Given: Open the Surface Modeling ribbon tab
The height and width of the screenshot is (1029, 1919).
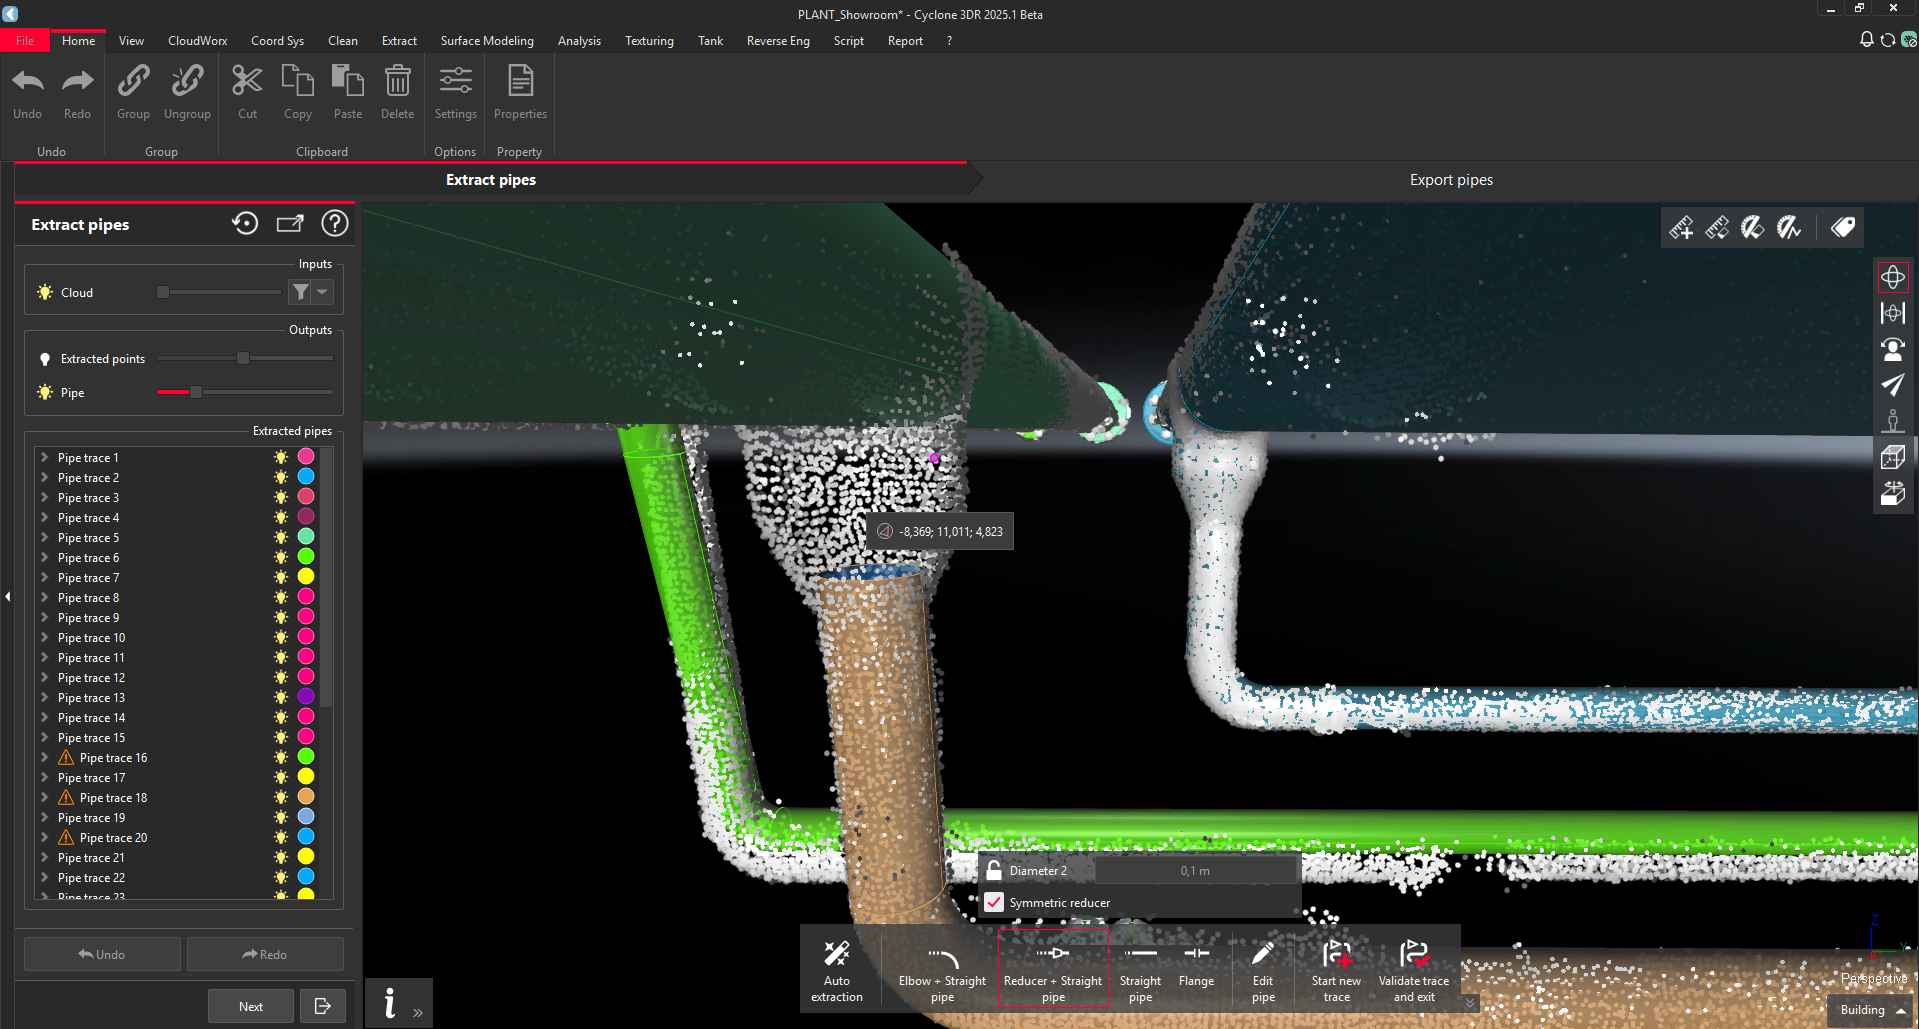Looking at the screenshot, I should coord(487,41).
